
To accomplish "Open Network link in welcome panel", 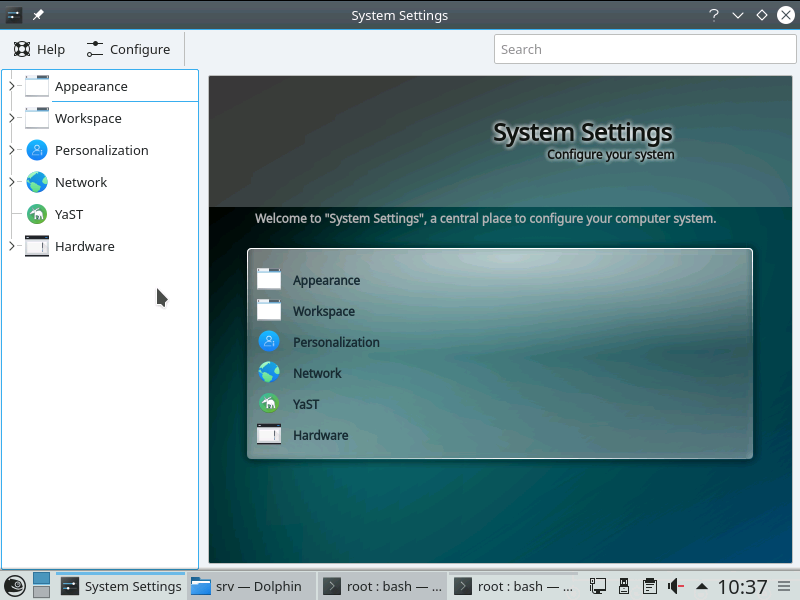I will [317, 373].
